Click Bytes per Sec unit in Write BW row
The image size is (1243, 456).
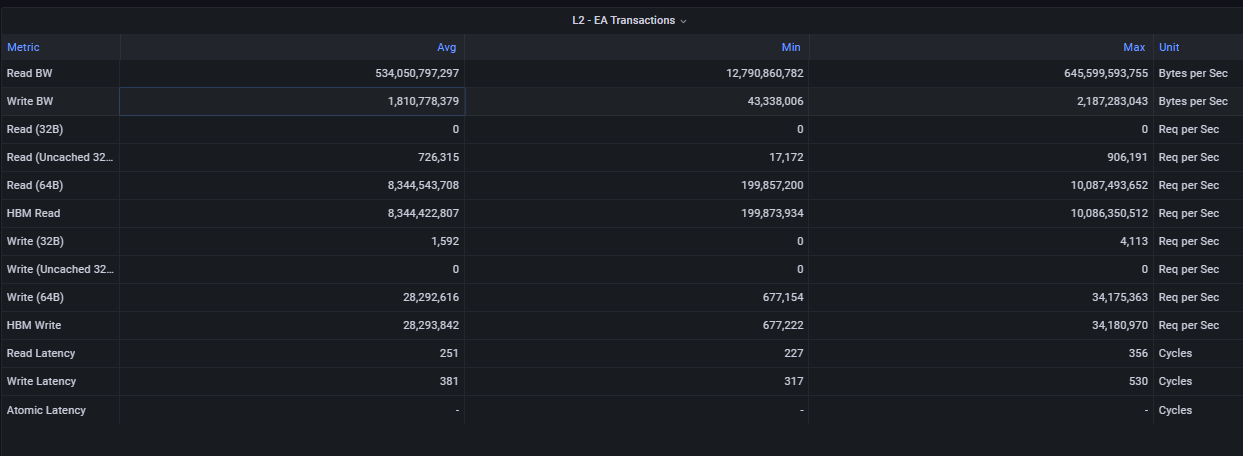click(1193, 101)
